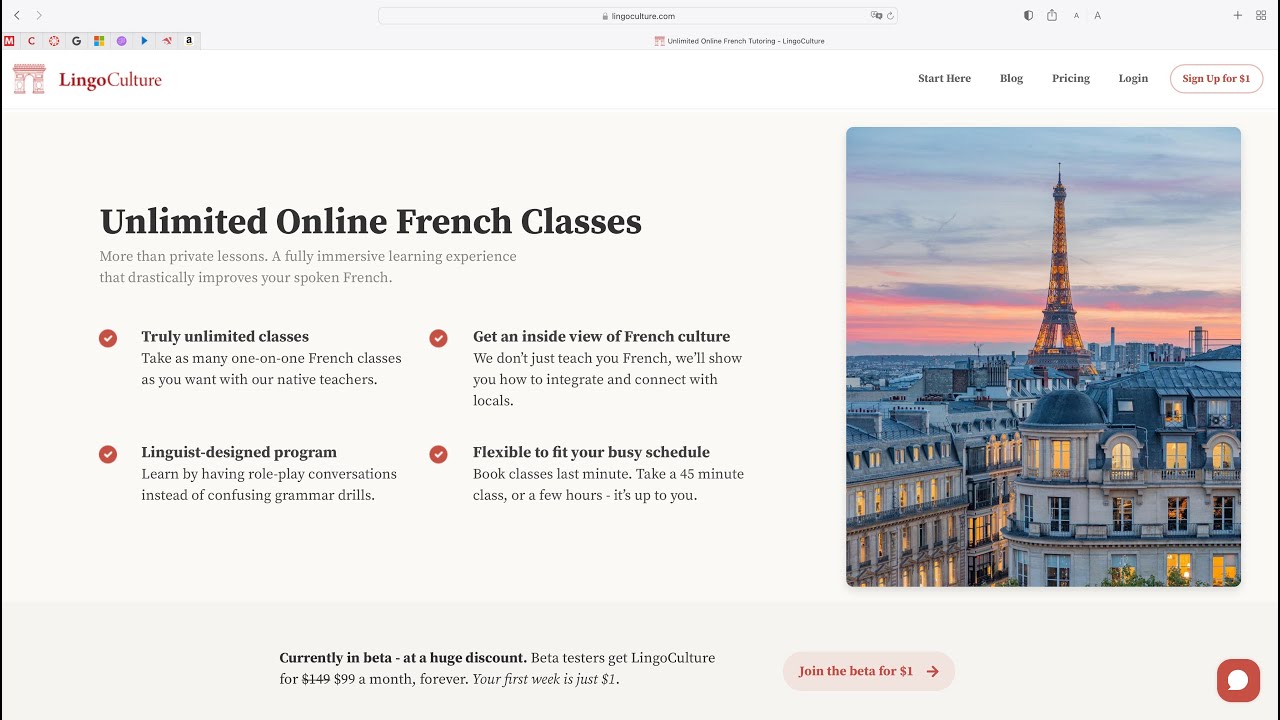The height and width of the screenshot is (720, 1280).
Task: Click Flexible to fit your busy schedule
Action: tap(591, 453)
